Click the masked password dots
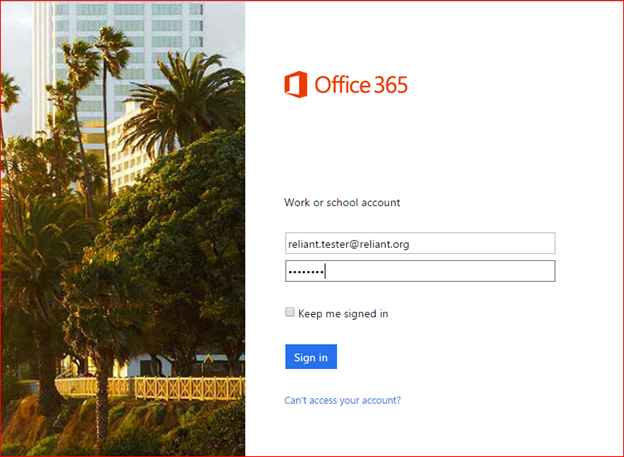The width and height of the screenshot is (624, 457). pos(305,272)
